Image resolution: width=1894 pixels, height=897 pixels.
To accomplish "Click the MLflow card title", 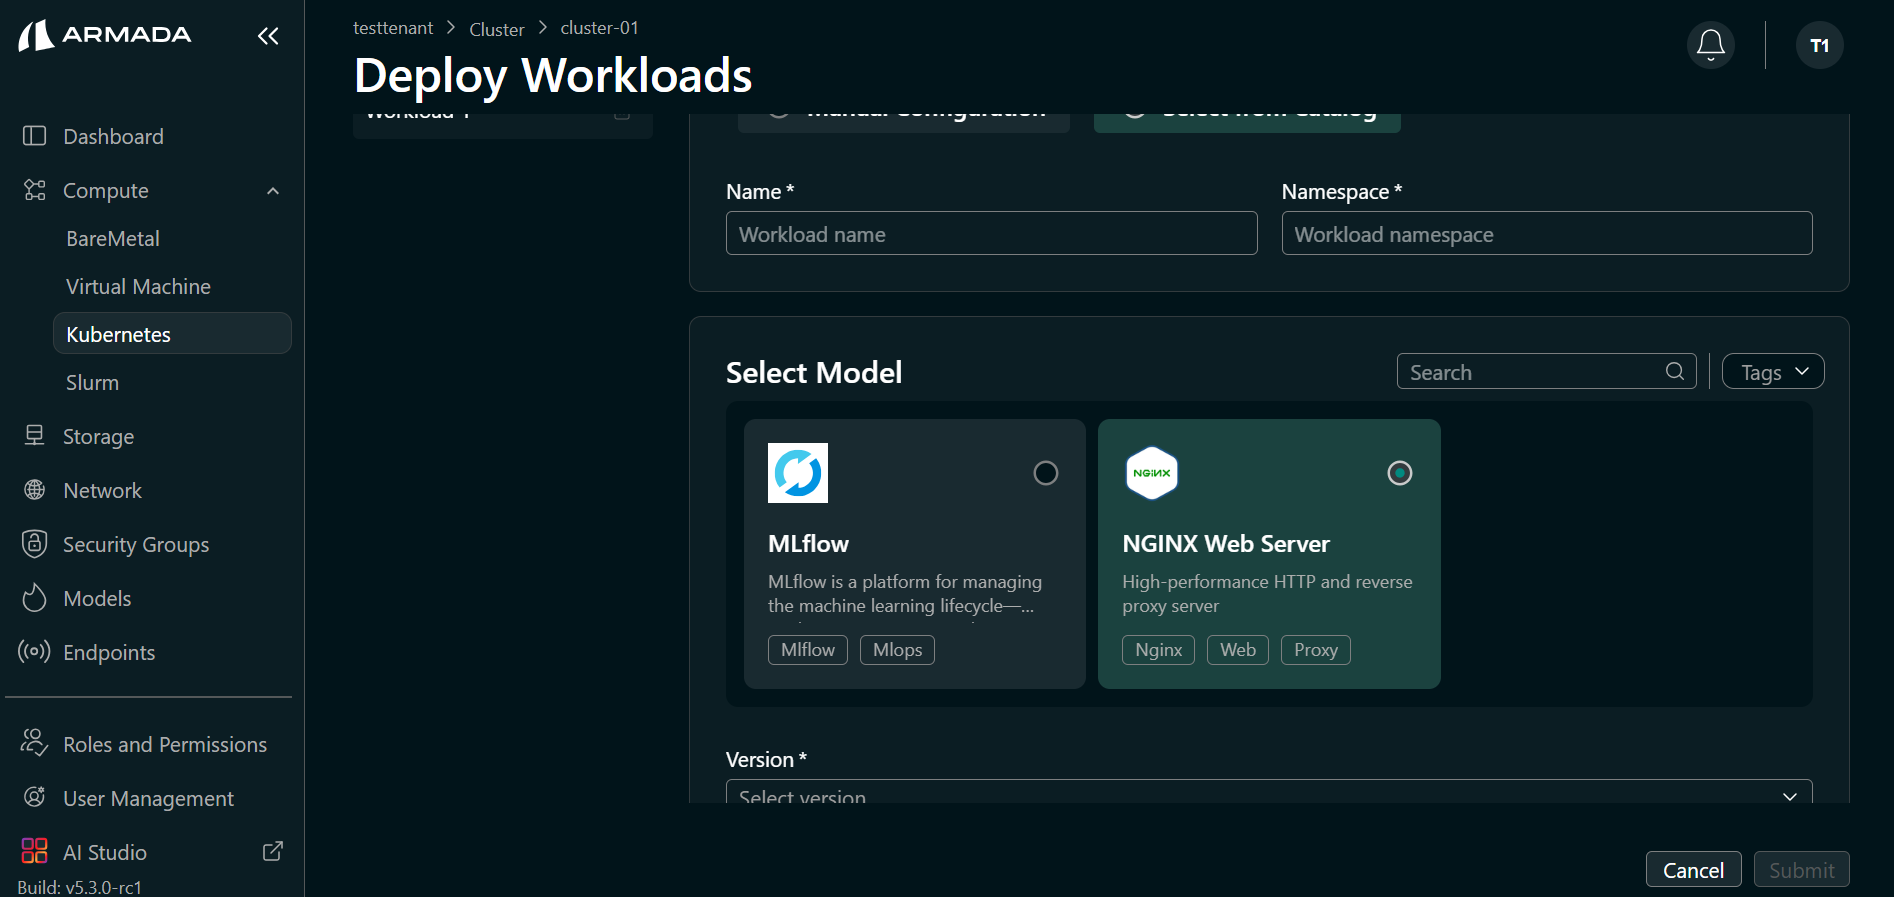I will coord(808,544).
